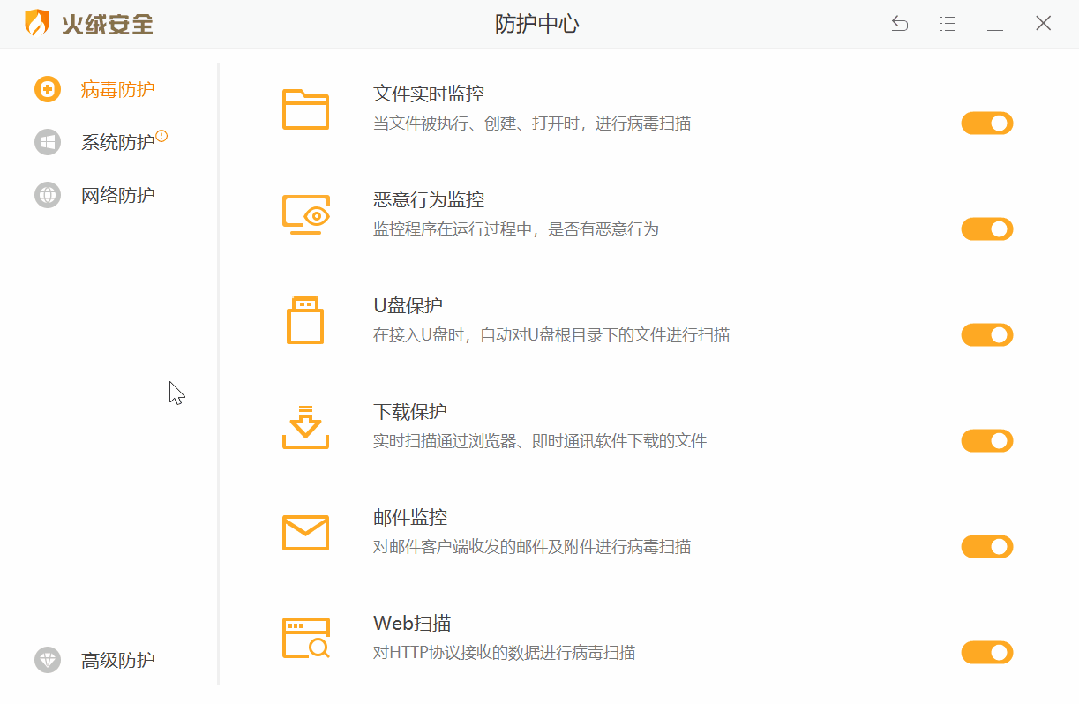Image resolution: width=1079 pixels, height=704 pixels.
Task: Click the Web扫描 title
Action: (x=412, y=623)
